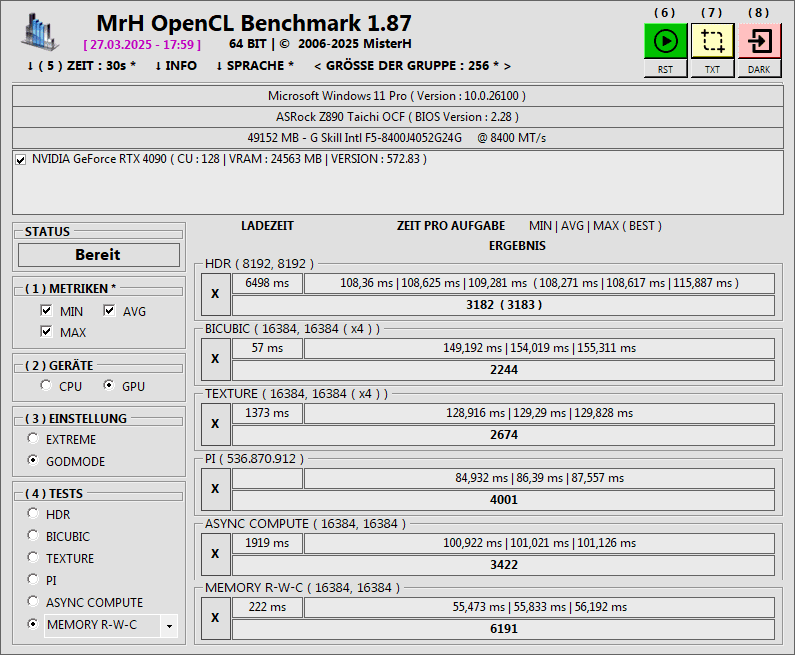The width and height of the screenshot is (795, 655).
Task: Click ASRock Z890 Taichi OCF row
Action: coord(398,117)
